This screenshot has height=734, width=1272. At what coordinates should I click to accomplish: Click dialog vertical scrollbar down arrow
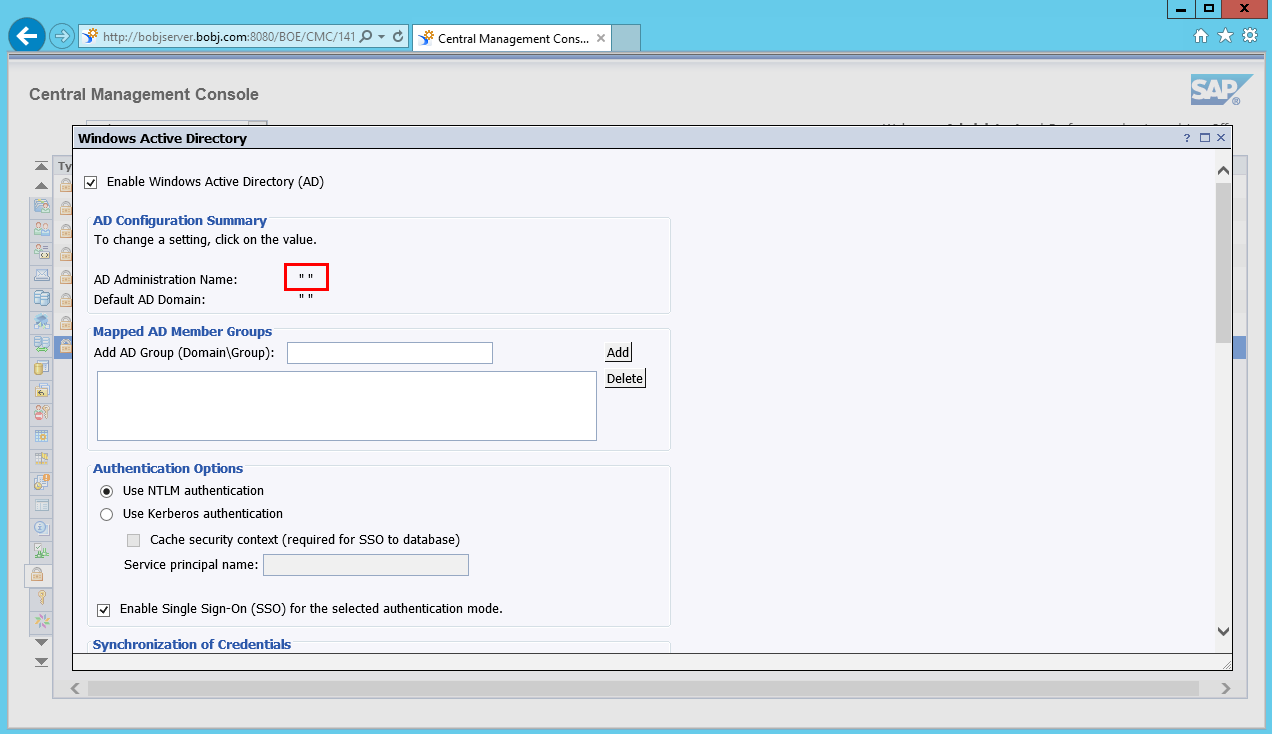tap(1223, 631)
